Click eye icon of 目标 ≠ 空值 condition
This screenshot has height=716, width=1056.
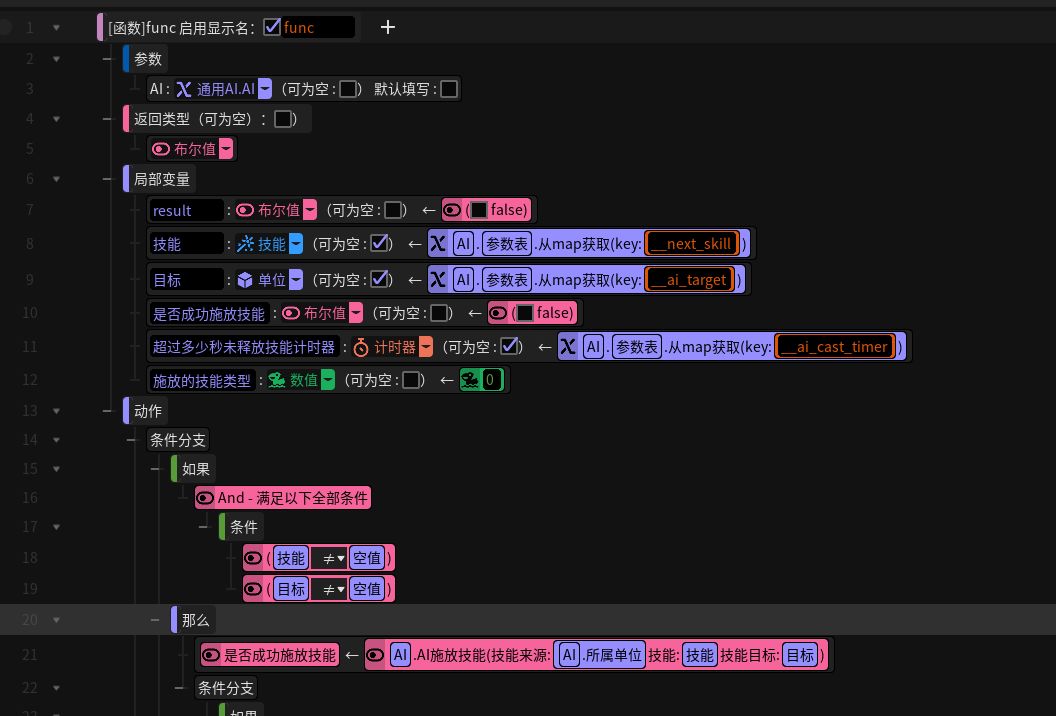(253, 589)
